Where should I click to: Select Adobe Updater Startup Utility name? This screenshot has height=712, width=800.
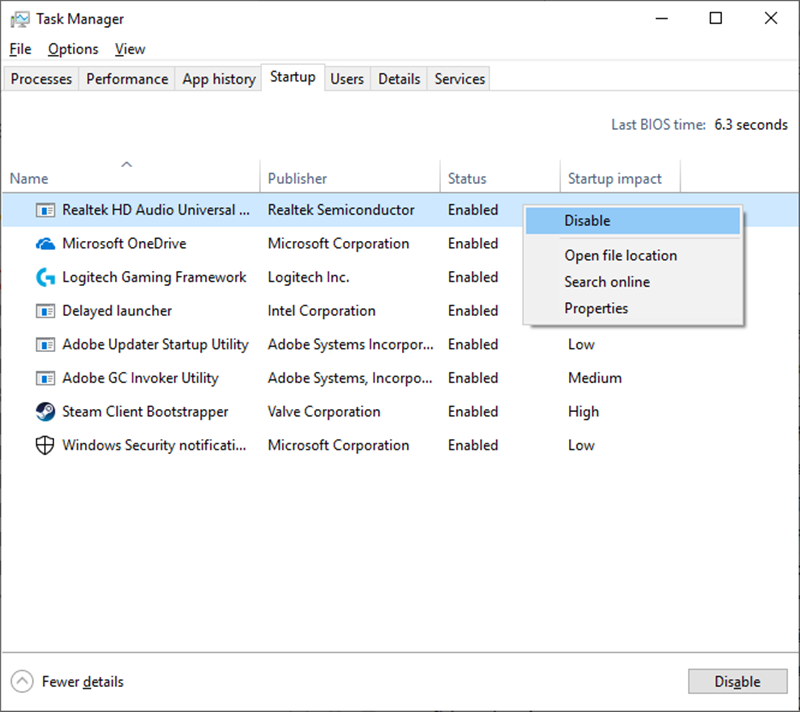(x=155, y=345)
